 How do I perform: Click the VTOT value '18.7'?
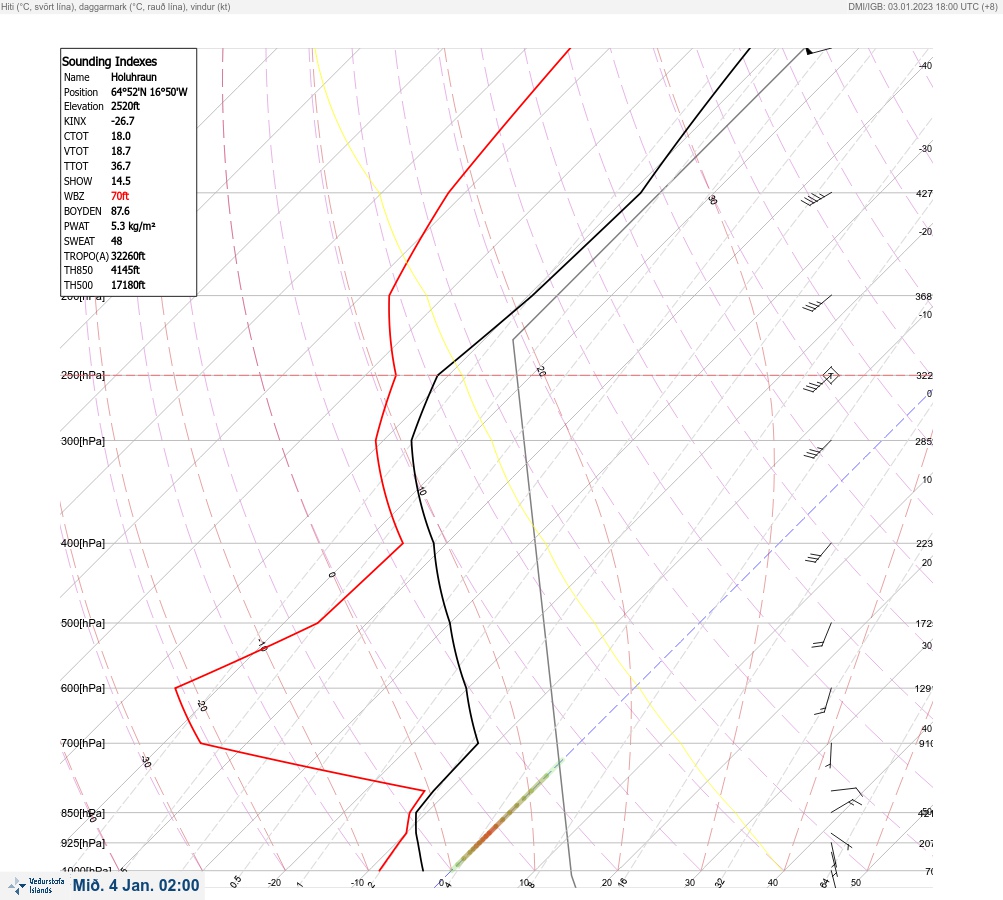click(x=120, y=151)
